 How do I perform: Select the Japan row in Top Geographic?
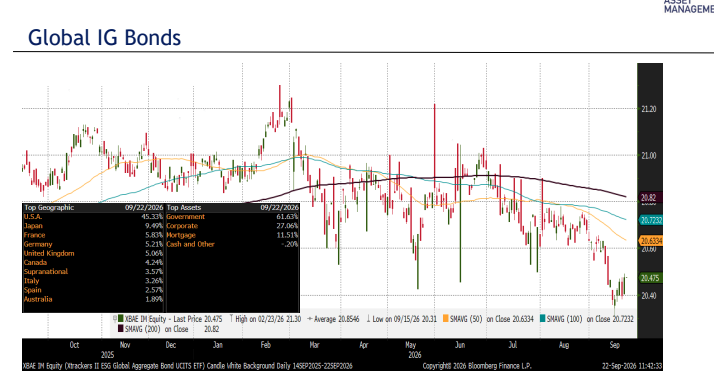click(x=93, y=226)
